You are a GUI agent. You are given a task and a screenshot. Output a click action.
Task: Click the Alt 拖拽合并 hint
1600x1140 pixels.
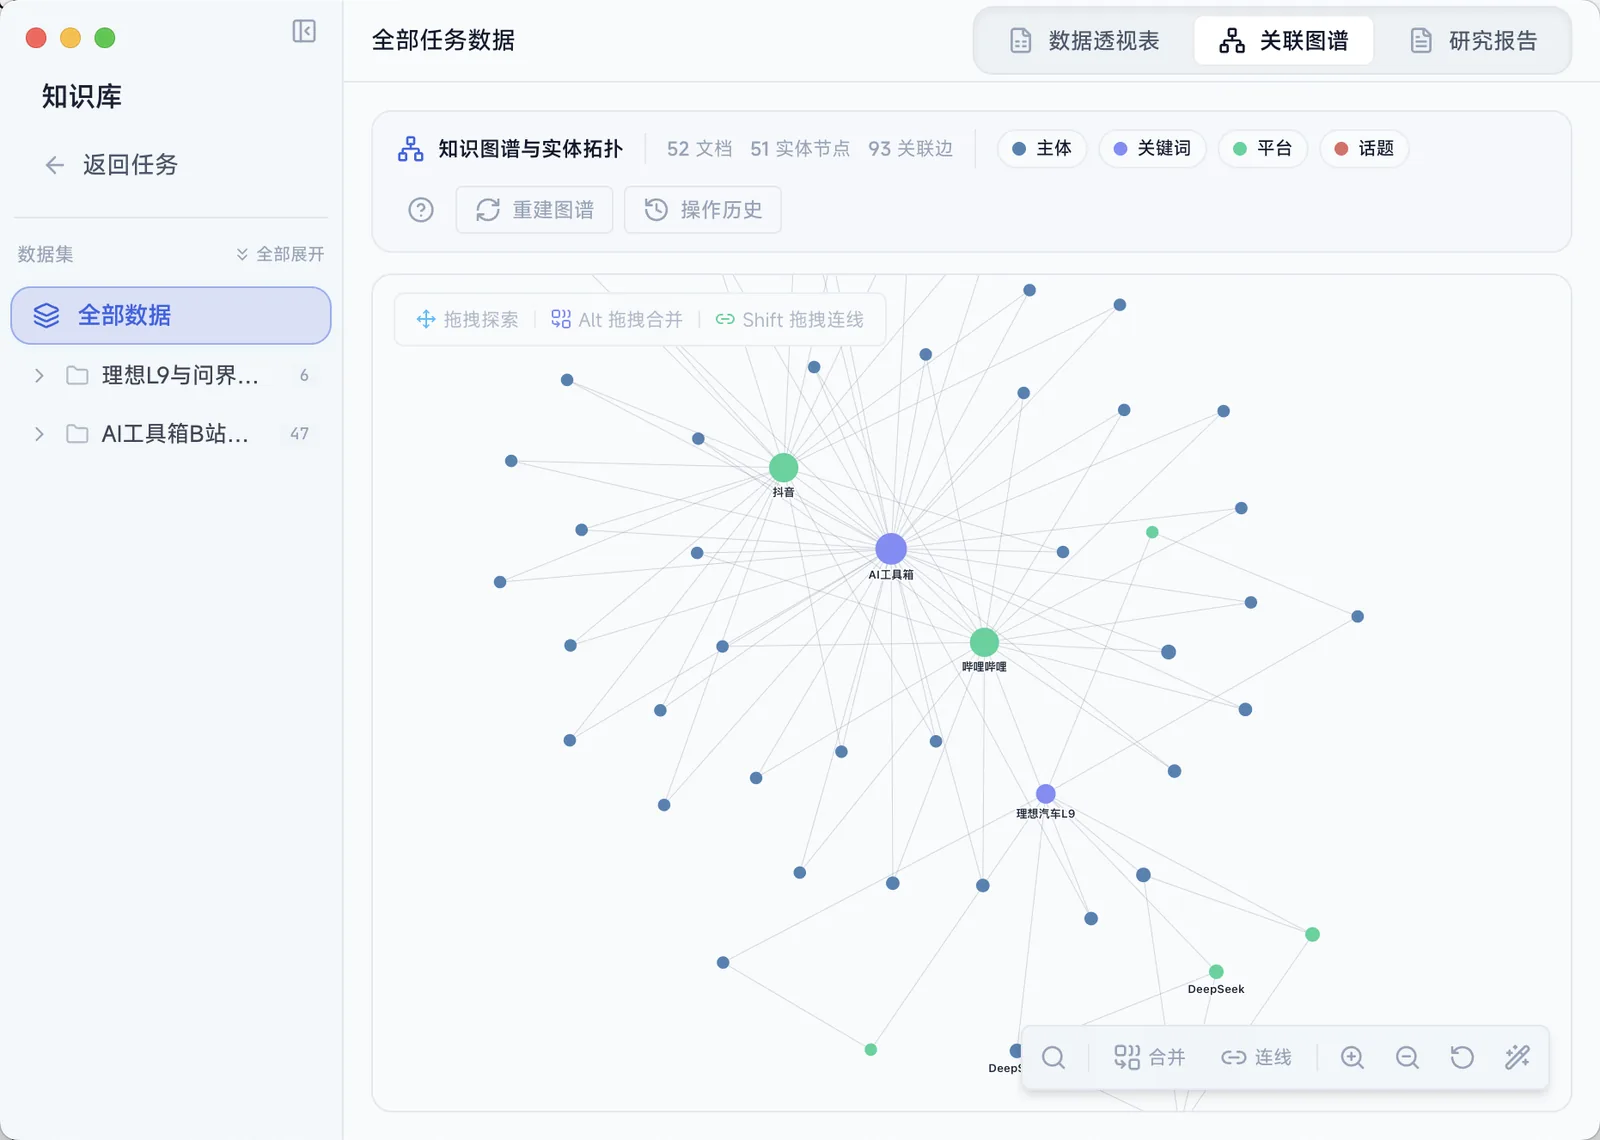pos(617,319)
